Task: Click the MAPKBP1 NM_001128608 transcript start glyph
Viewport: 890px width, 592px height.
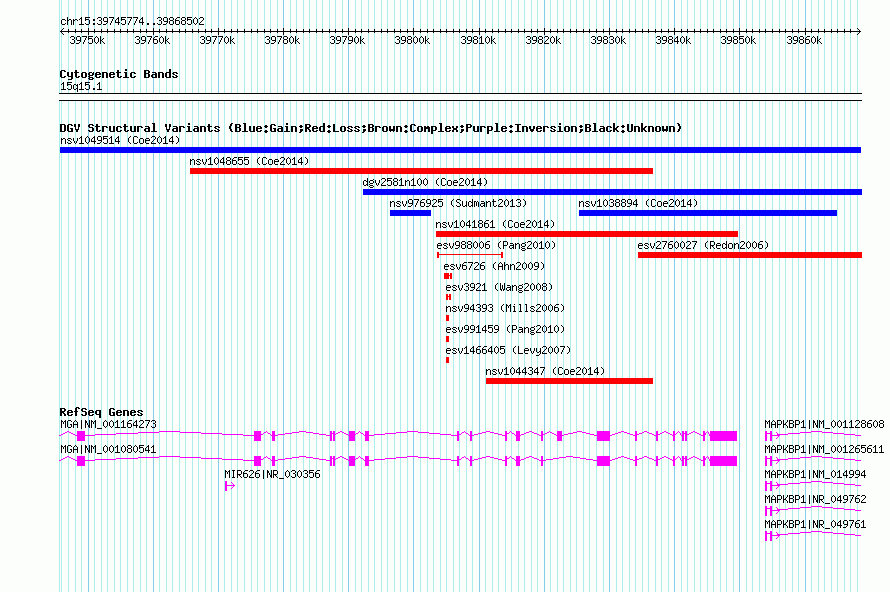Action: [771, 436]
